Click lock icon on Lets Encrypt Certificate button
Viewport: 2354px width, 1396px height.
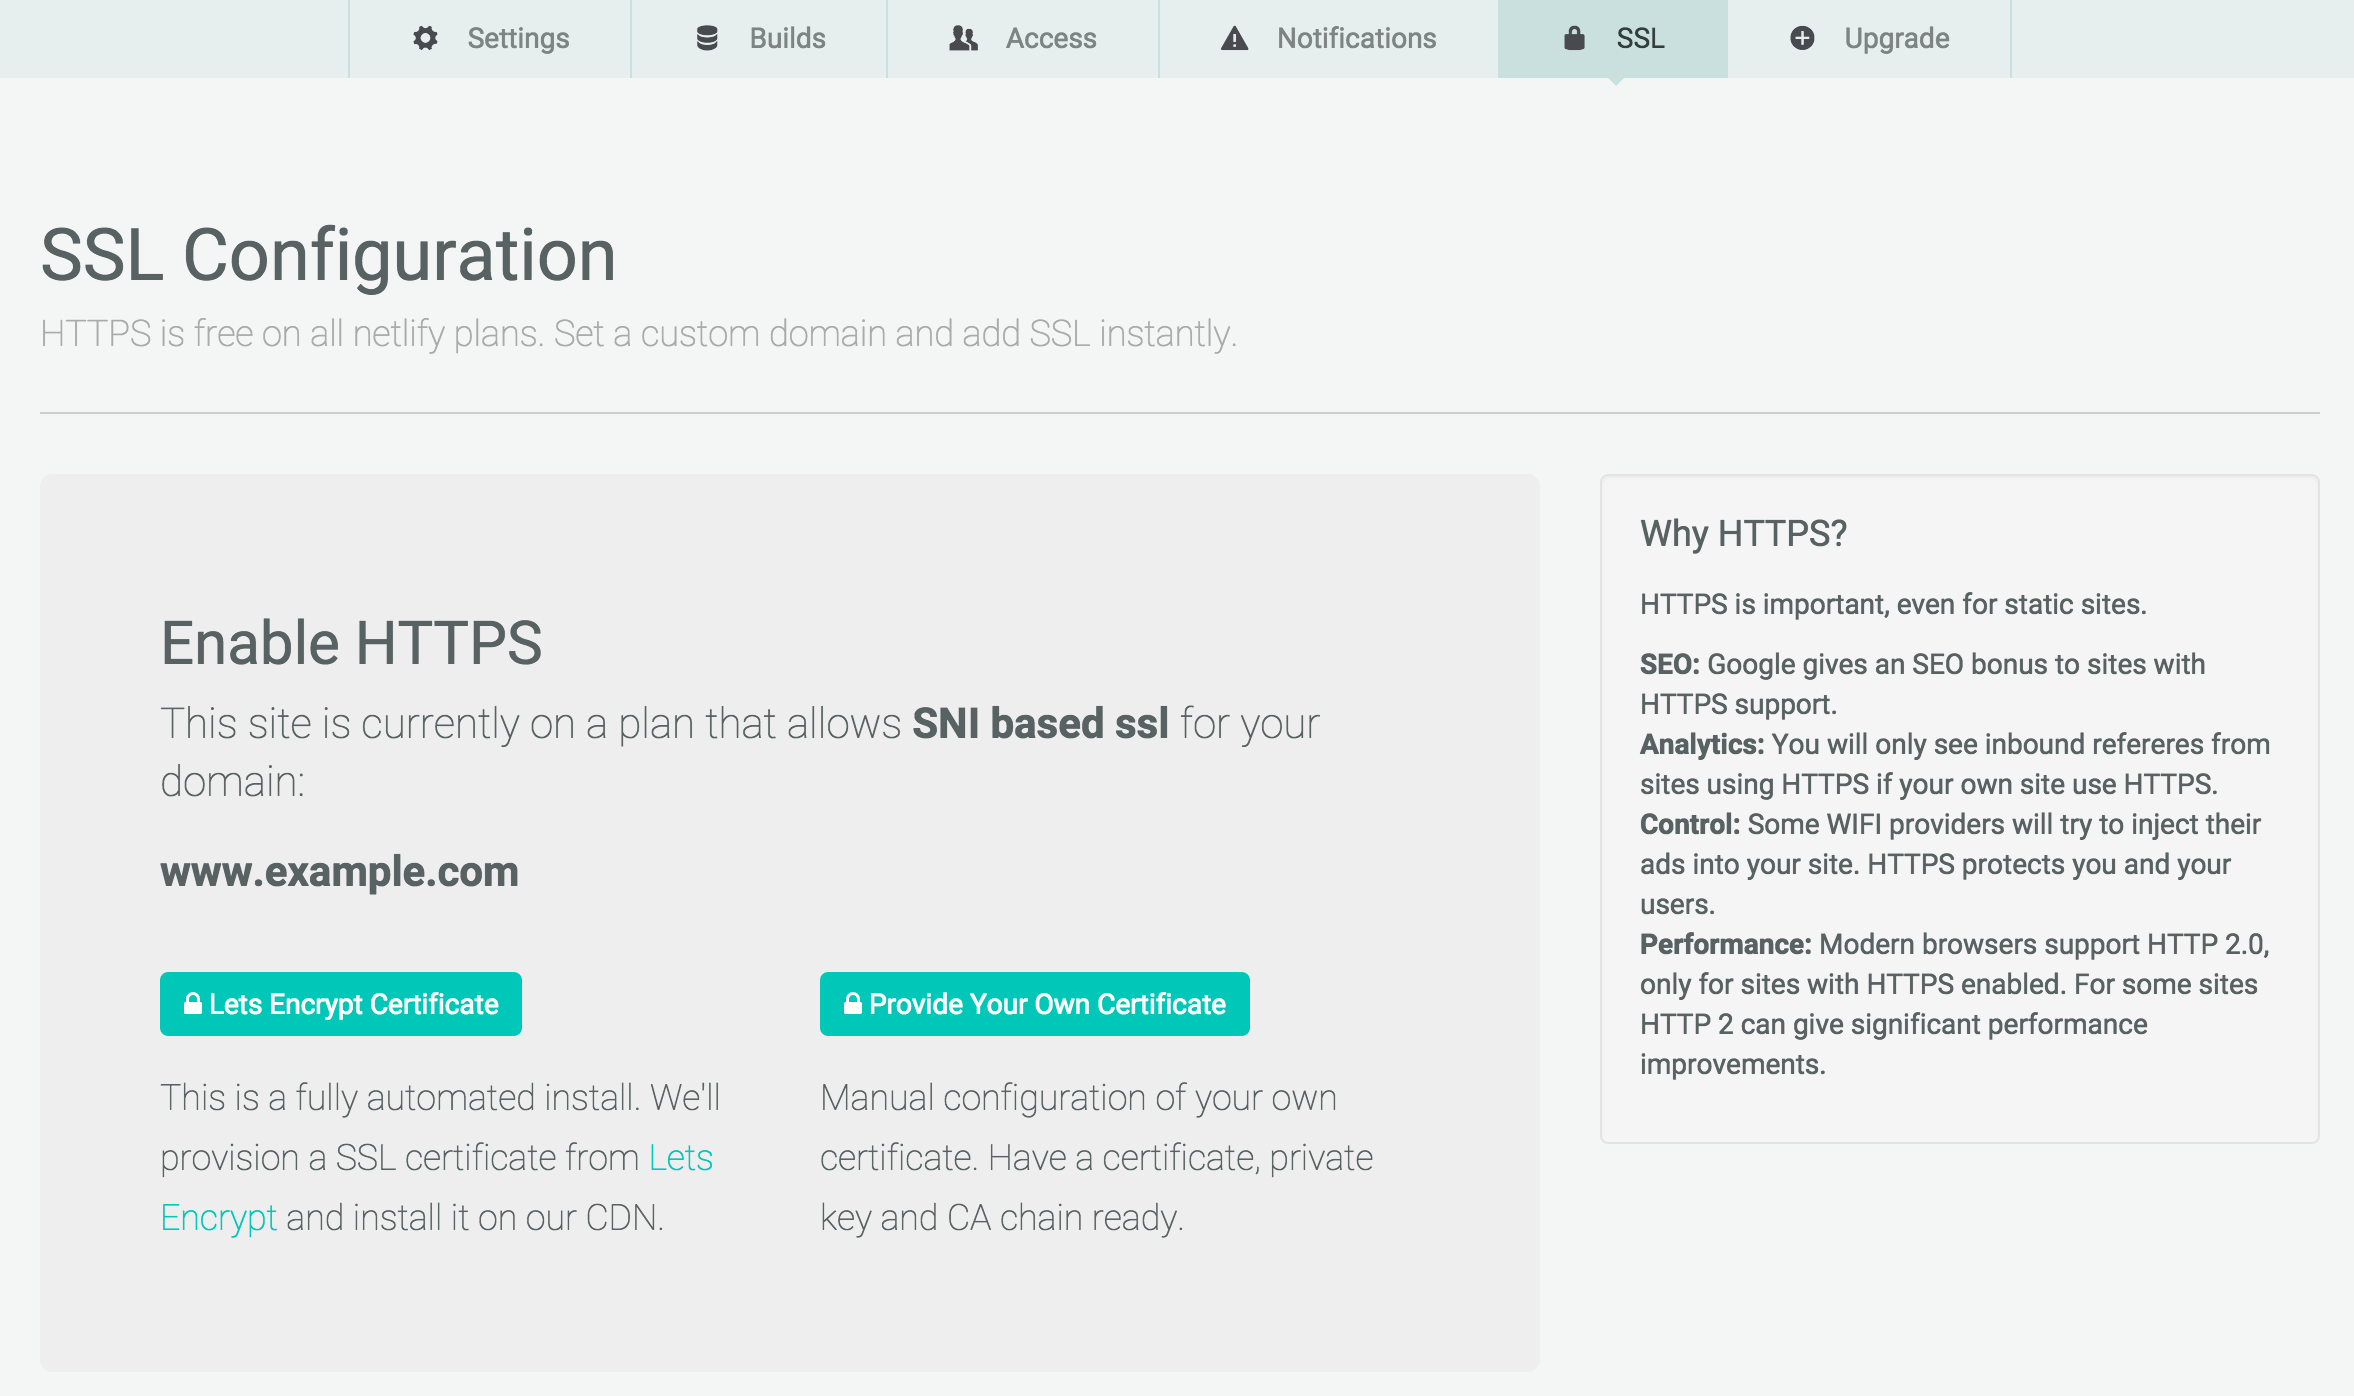tap(193, 1003)
